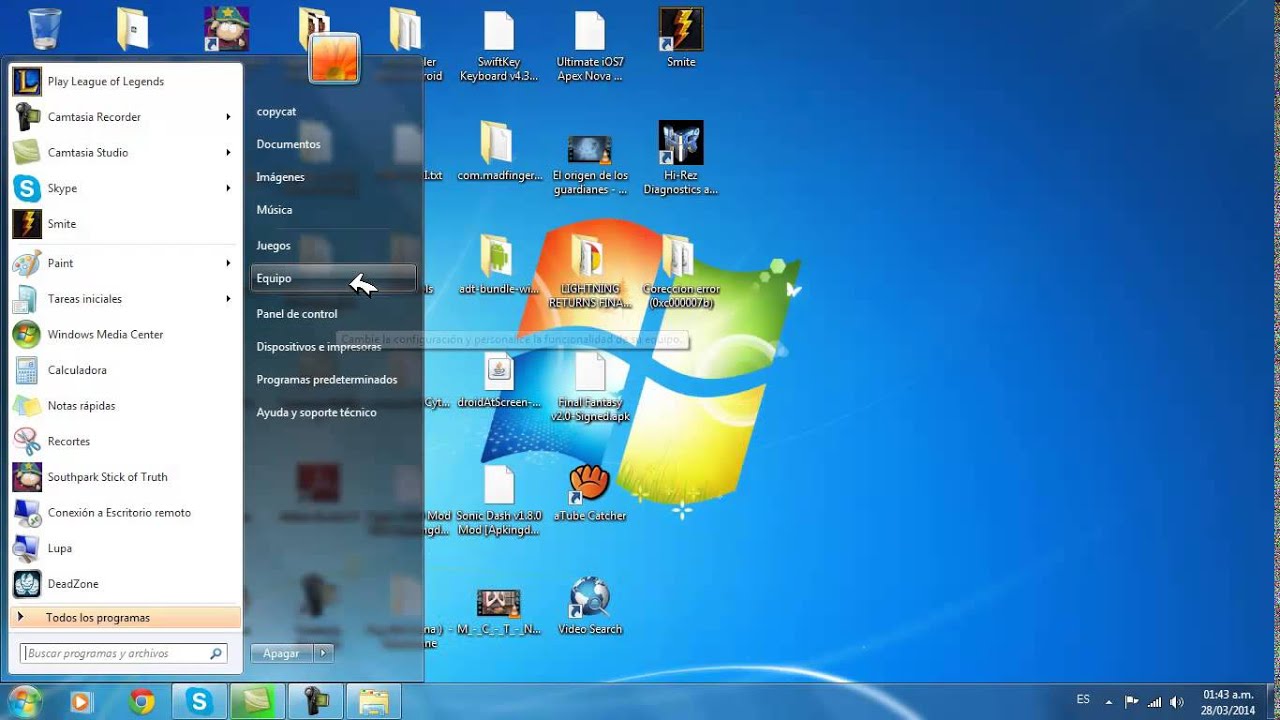This screenshot has width=1280, height=720.
Task: Open Southpark Stick of Truth entry
Action: point(125,477)
